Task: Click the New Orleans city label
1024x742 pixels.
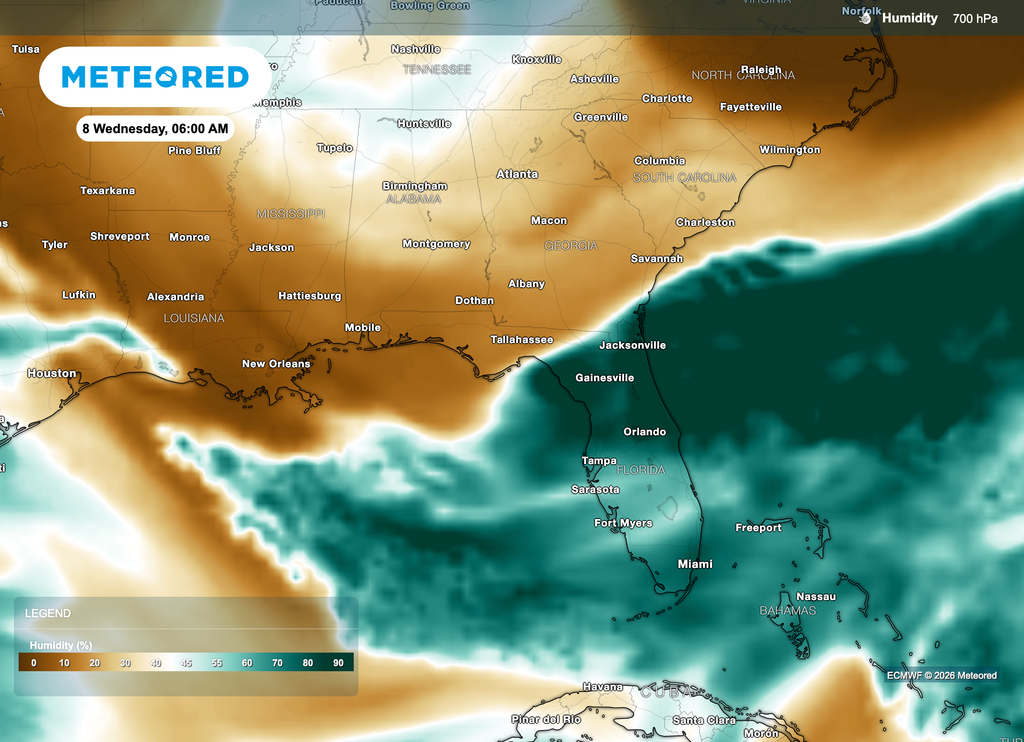Action: point(276,363)
